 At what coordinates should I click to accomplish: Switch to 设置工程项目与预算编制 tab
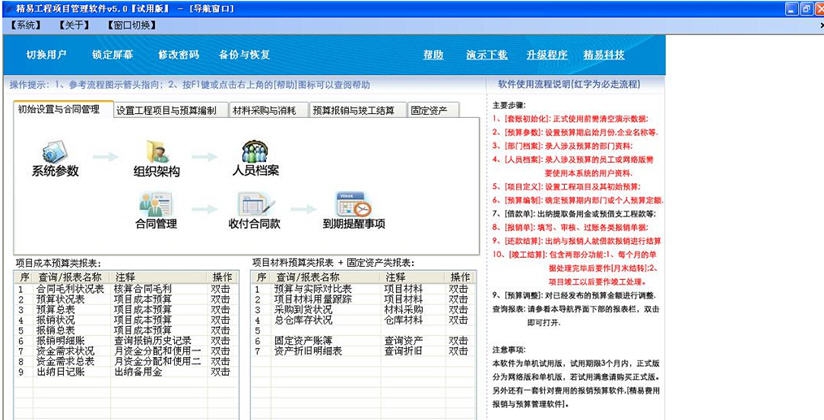(170, 110)
